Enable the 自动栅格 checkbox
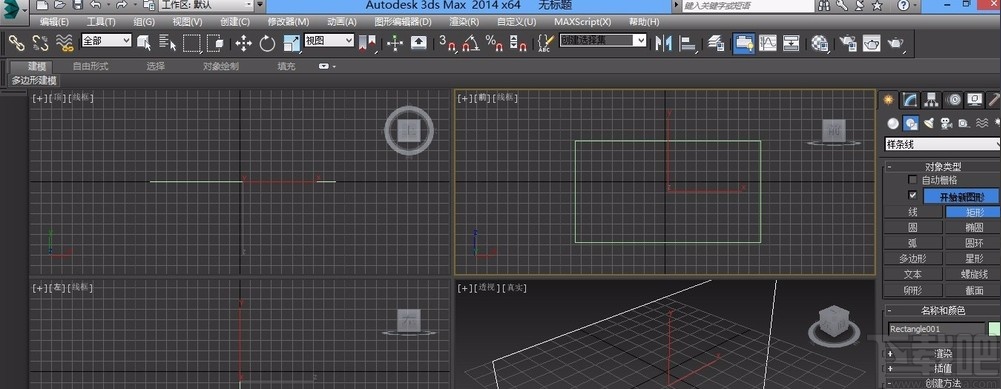The height and width of the screenshot is (389, 1001). point(912,180)
